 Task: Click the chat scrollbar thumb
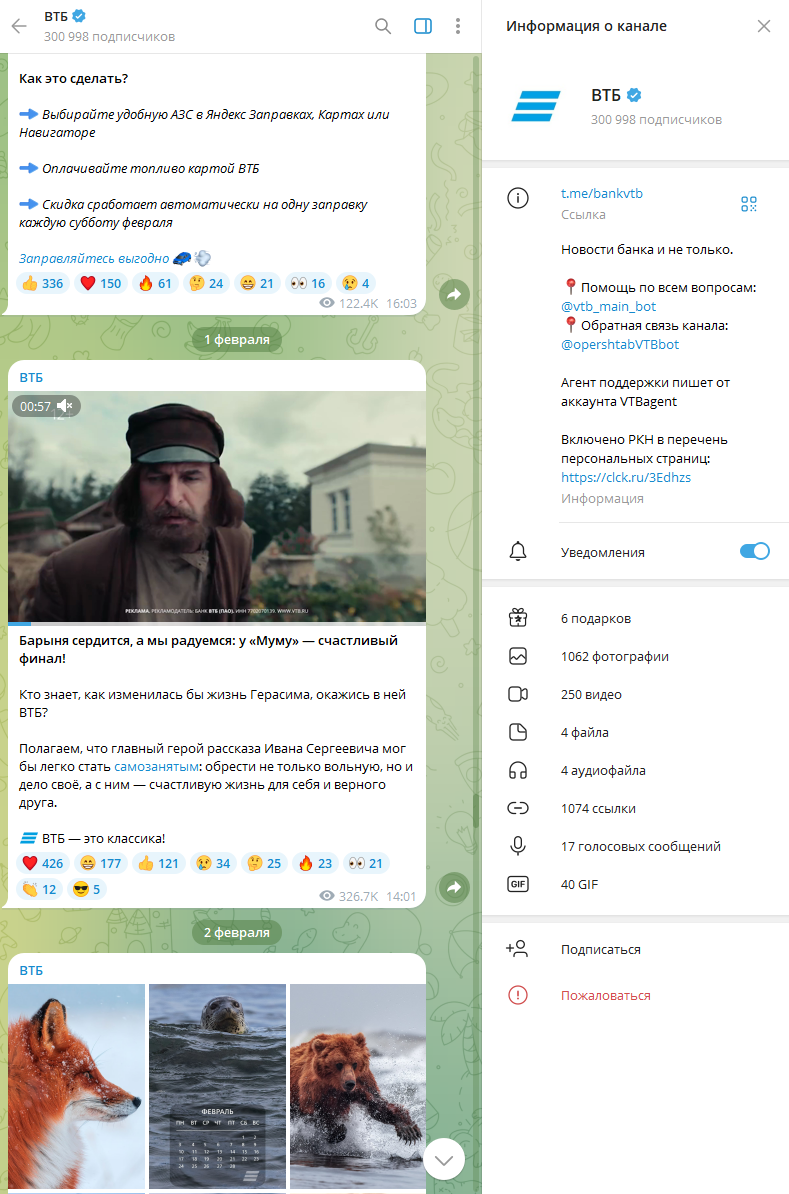pos(477,811)
